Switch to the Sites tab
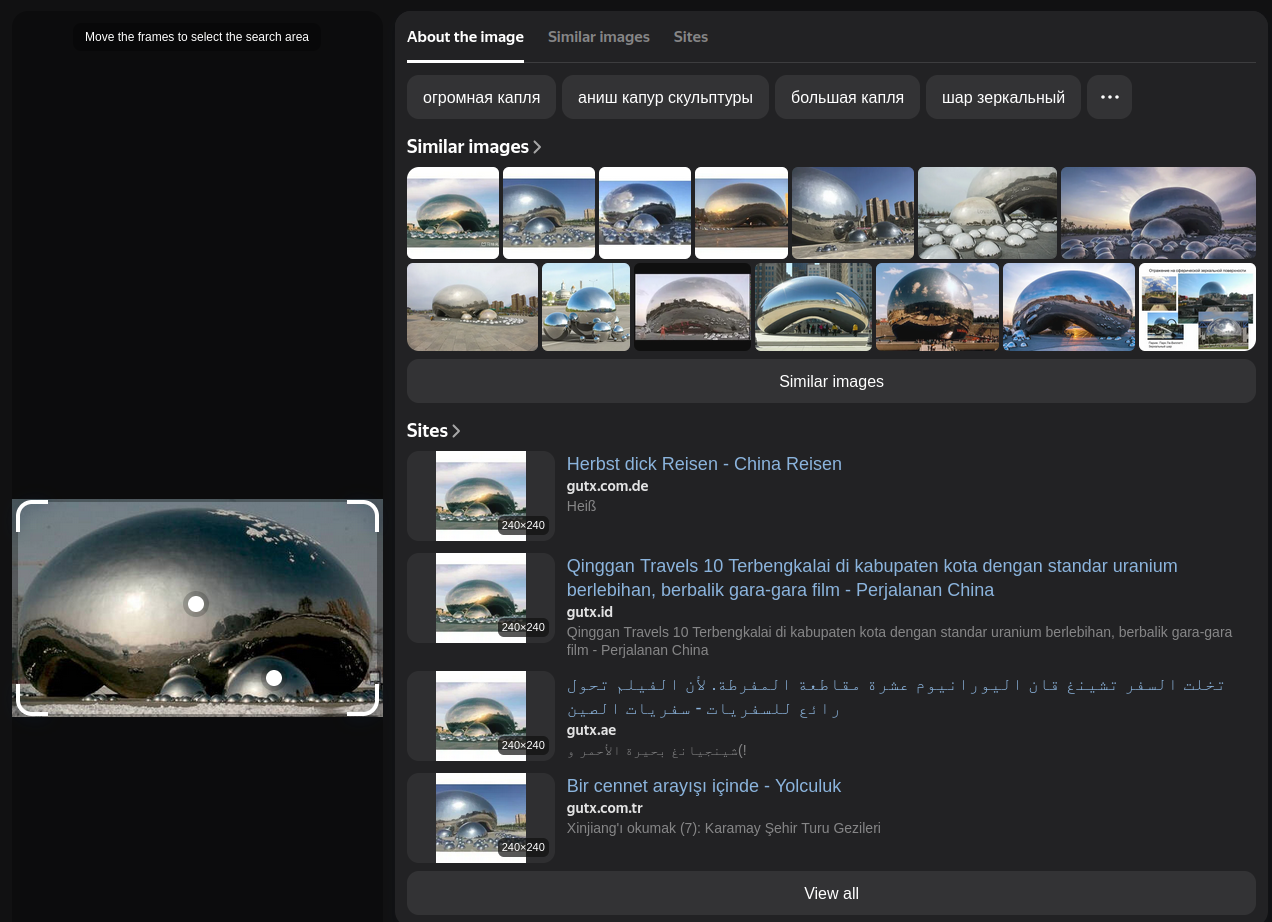The height and width of the screenshot is (922, 1272). tap(691, 37)
